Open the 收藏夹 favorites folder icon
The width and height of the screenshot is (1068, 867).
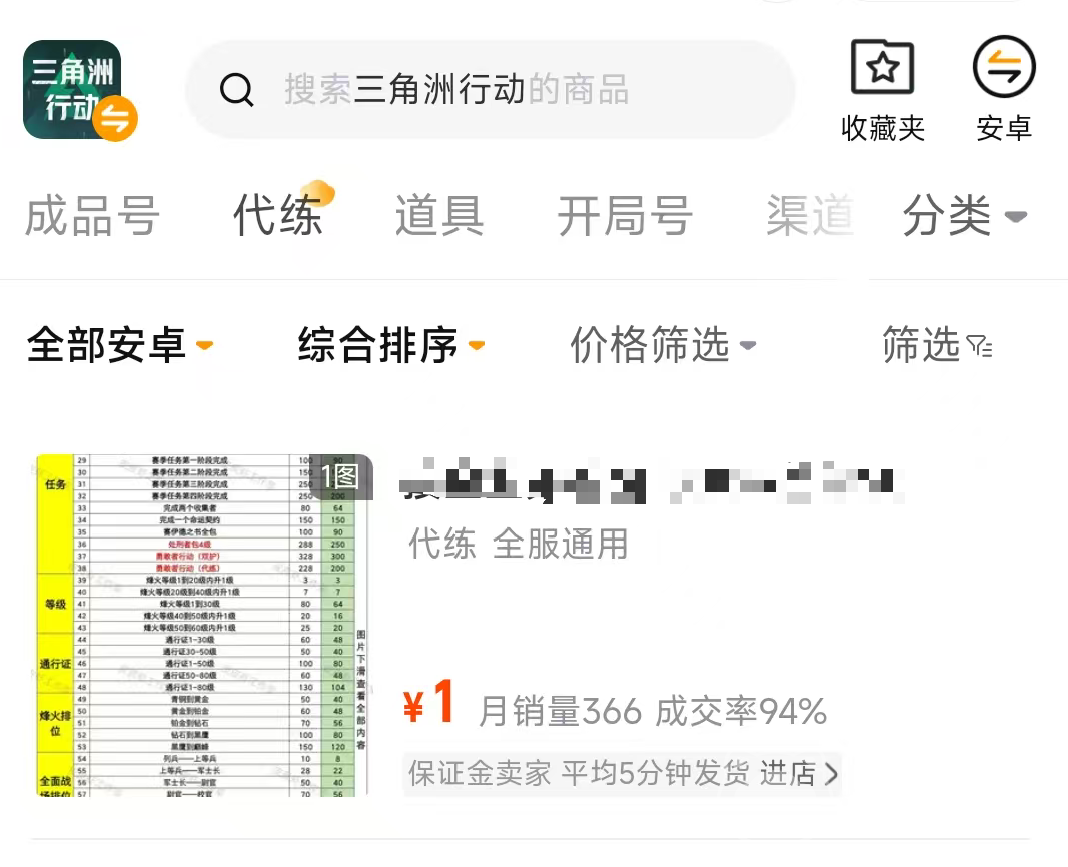click(x=882, y=67)
